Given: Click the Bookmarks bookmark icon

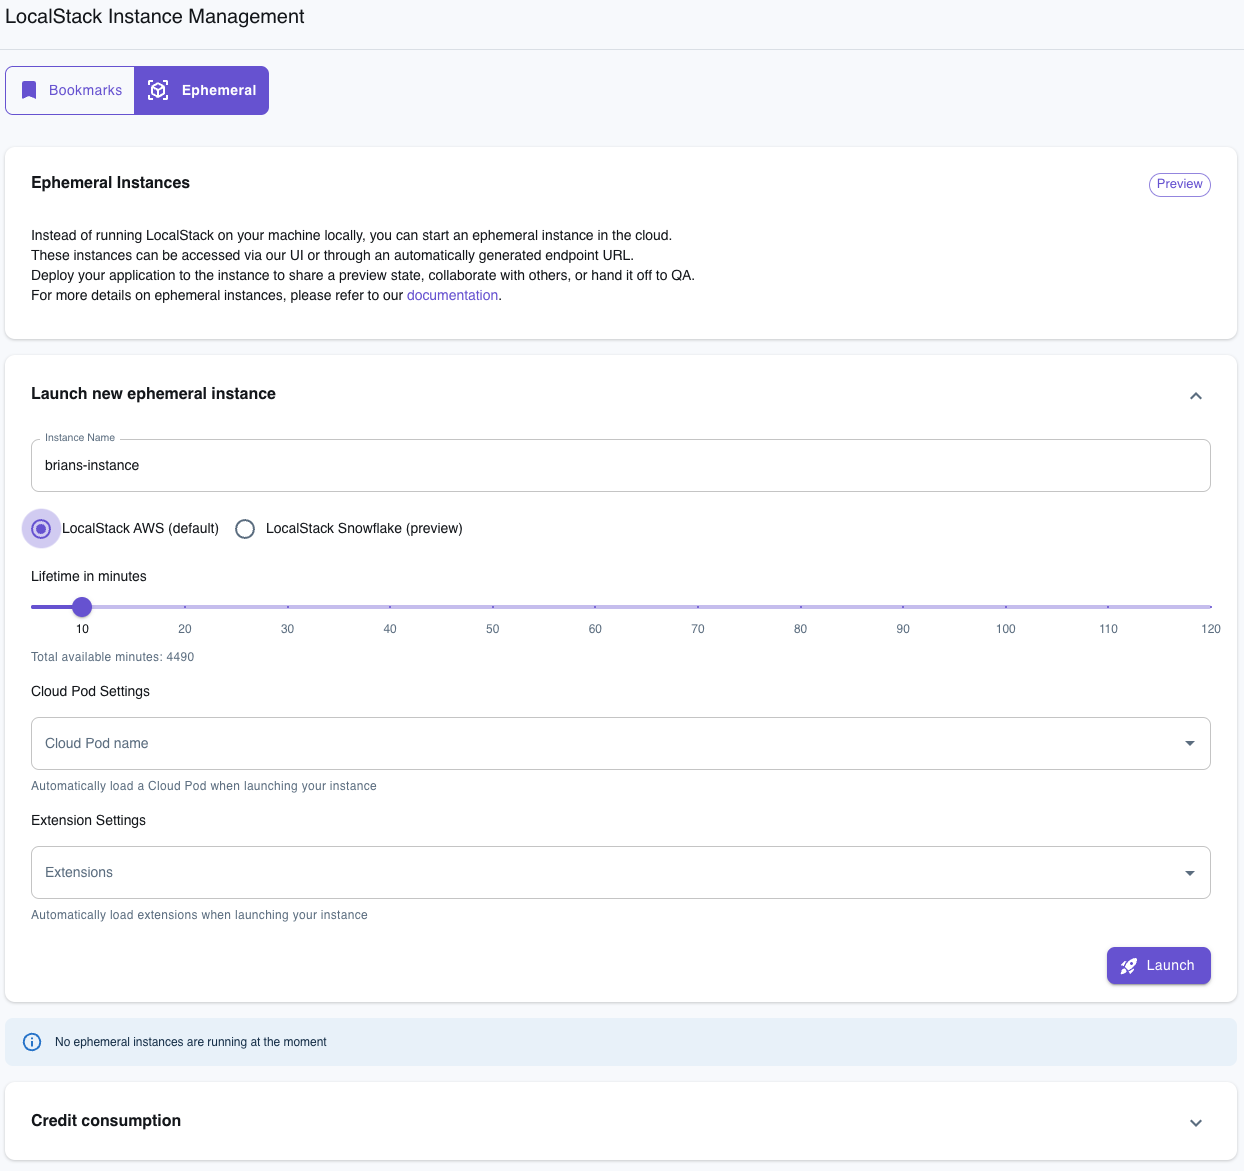Looking at the screenshot, I should click(x=30, y=90).
